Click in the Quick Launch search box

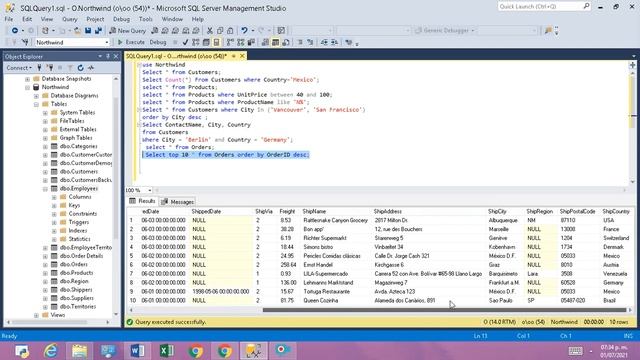pyautogui.click(x=540, y=7)
